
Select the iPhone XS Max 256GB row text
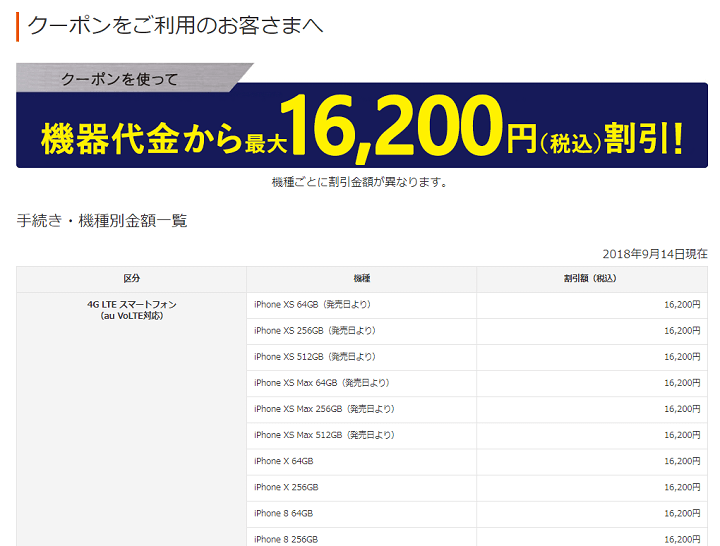324,409
